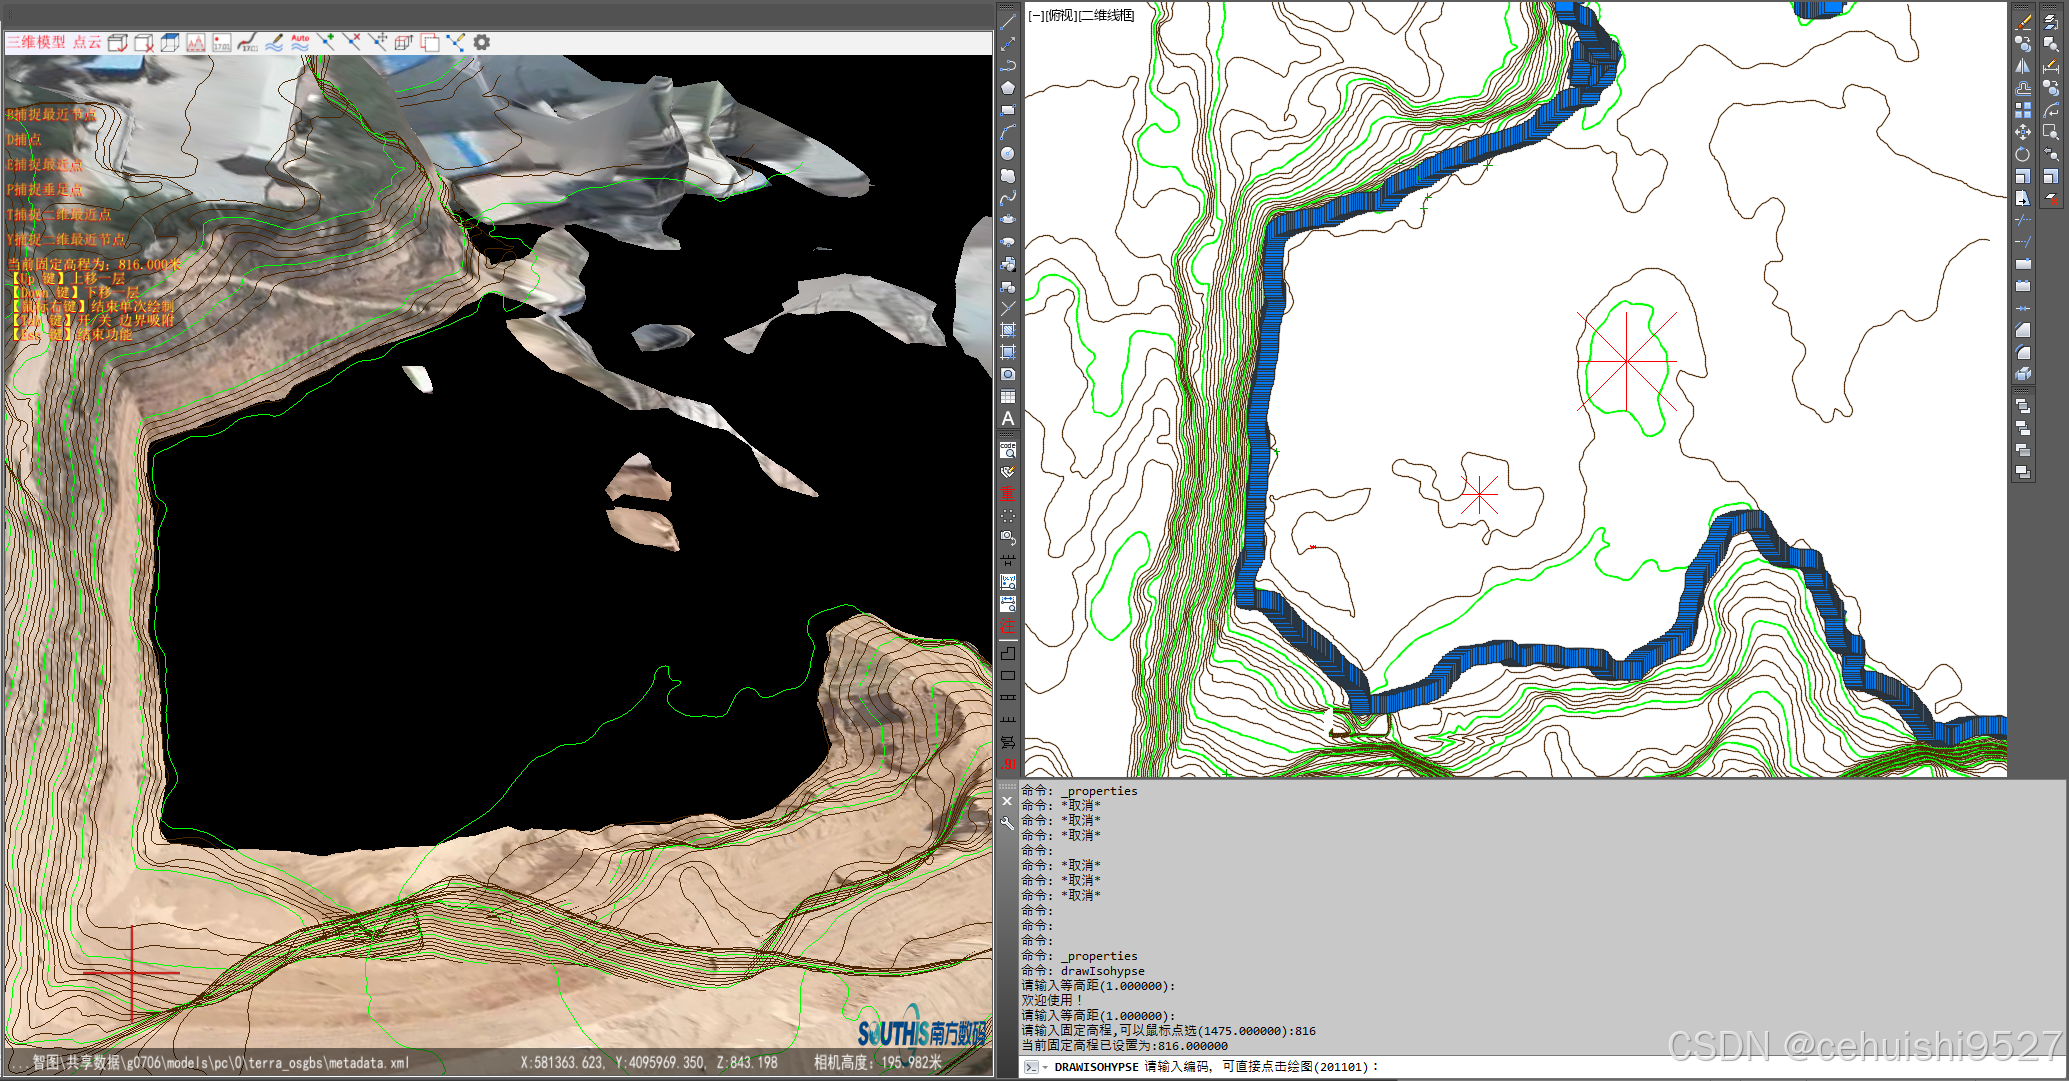2069x1081 pixels.
Task: Click the cube raise elevation icon
Action: [x=404, y=42]
